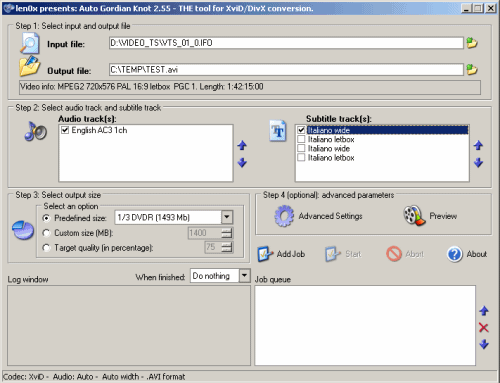Move audio track up with blue arrow
The width and height of the screenshot is (500, 383).
(x=242, y=145)
